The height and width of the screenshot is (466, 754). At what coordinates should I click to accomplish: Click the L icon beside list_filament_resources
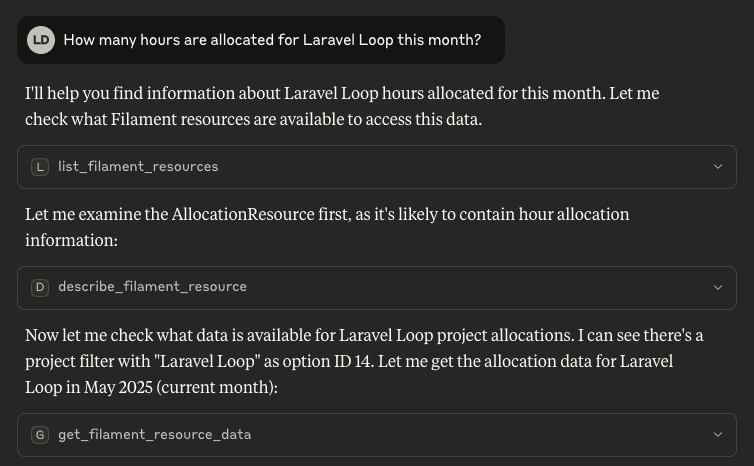coord(40,167)
